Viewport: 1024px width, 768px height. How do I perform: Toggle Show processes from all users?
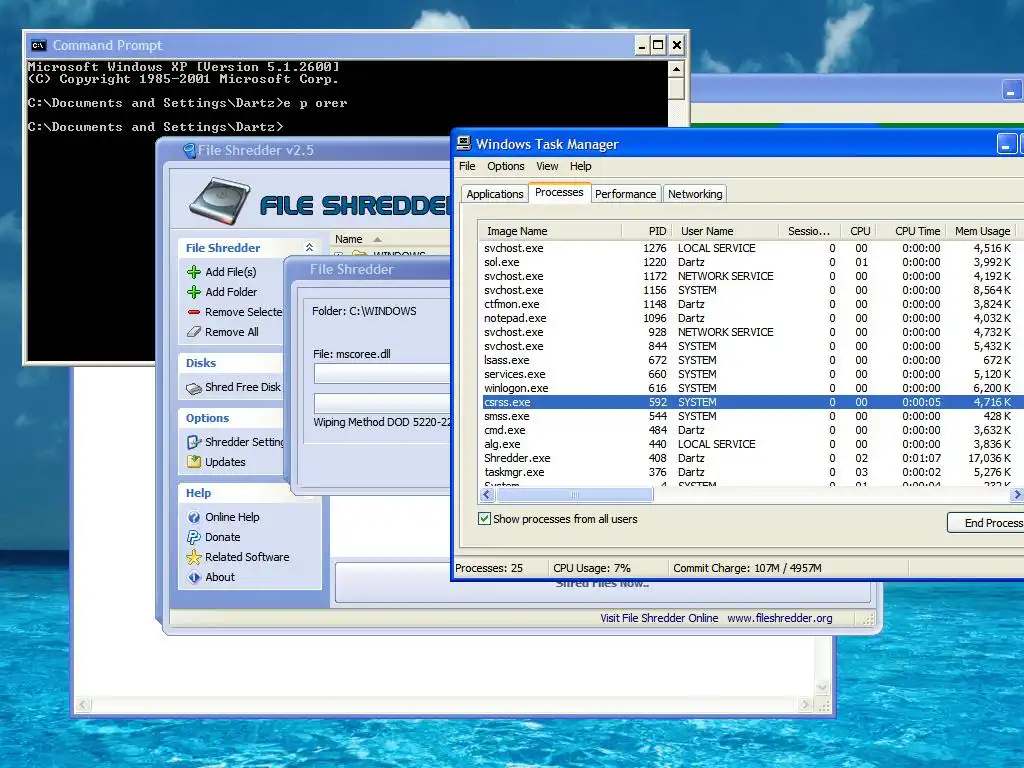[484, 519]
